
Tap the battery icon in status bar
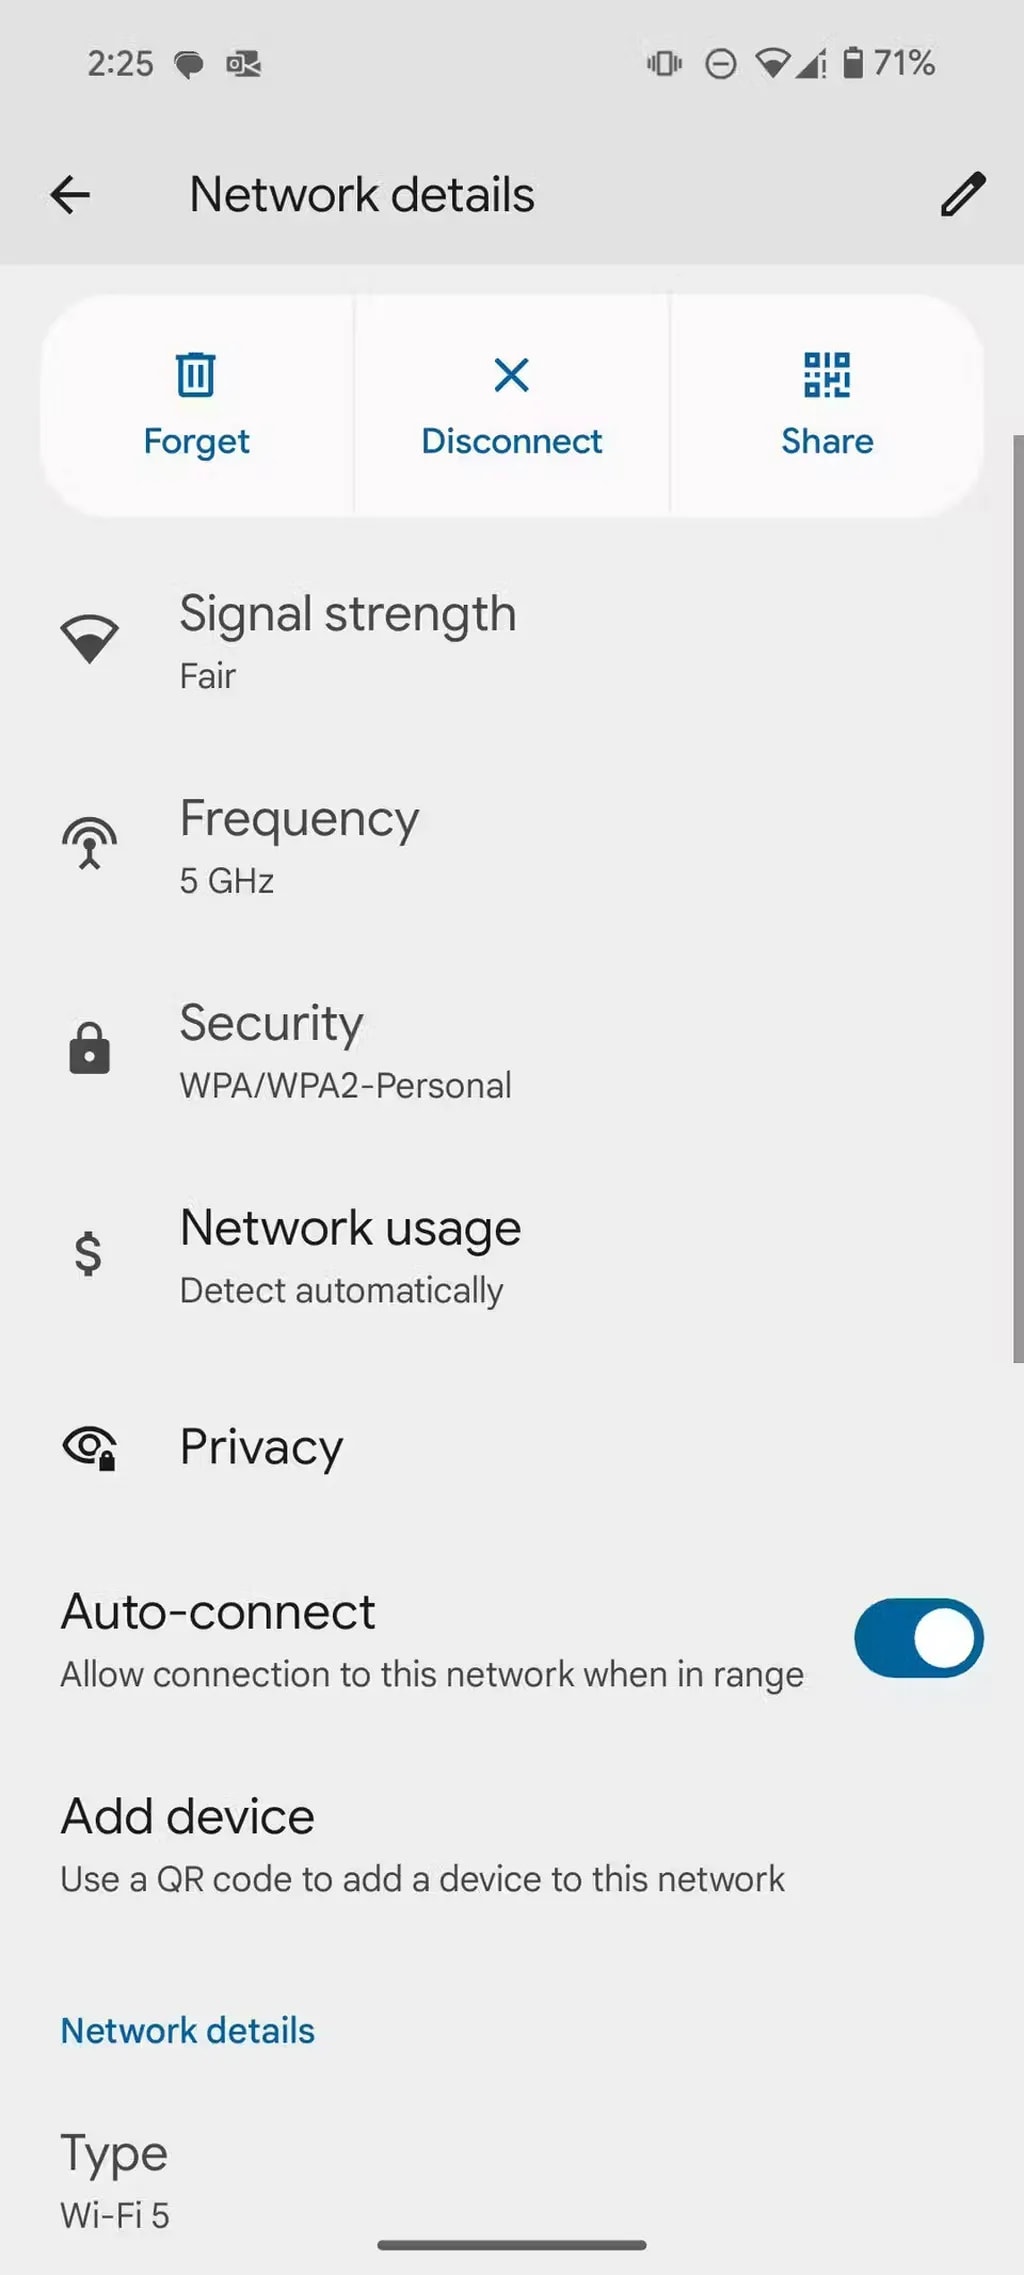(x=853, y=63)
